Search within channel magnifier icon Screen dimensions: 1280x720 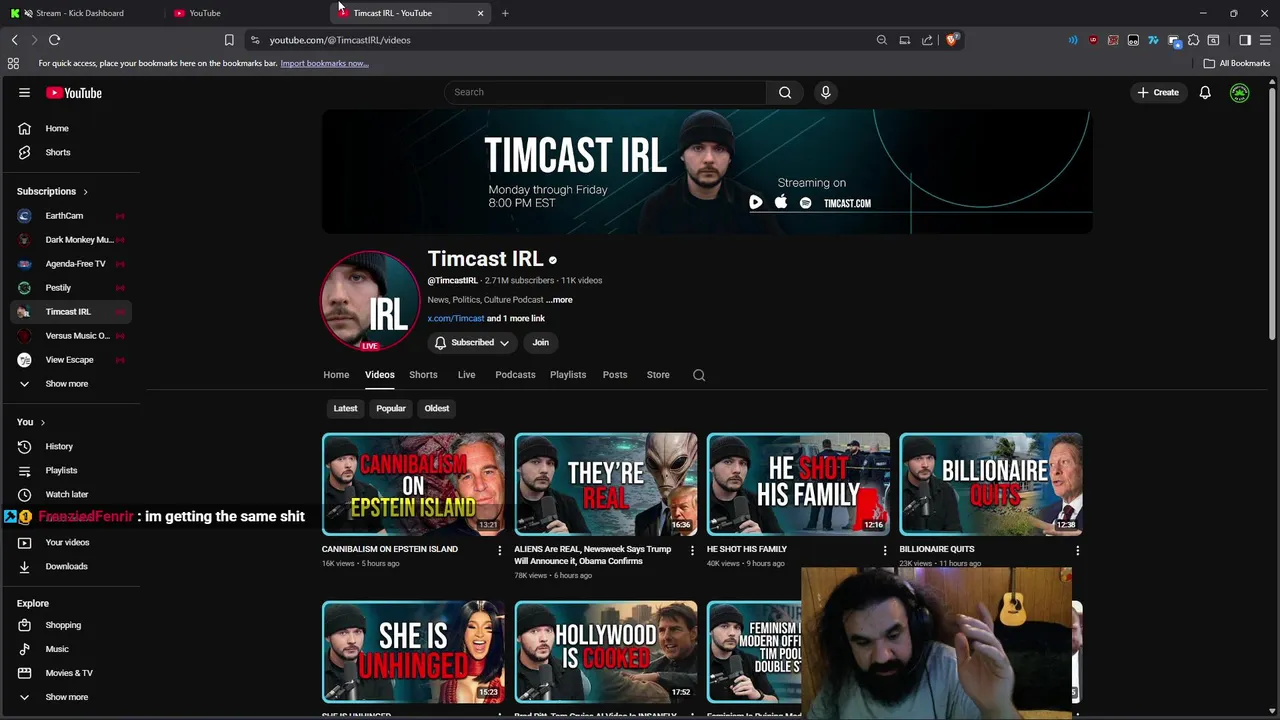(x=699, y=375)
